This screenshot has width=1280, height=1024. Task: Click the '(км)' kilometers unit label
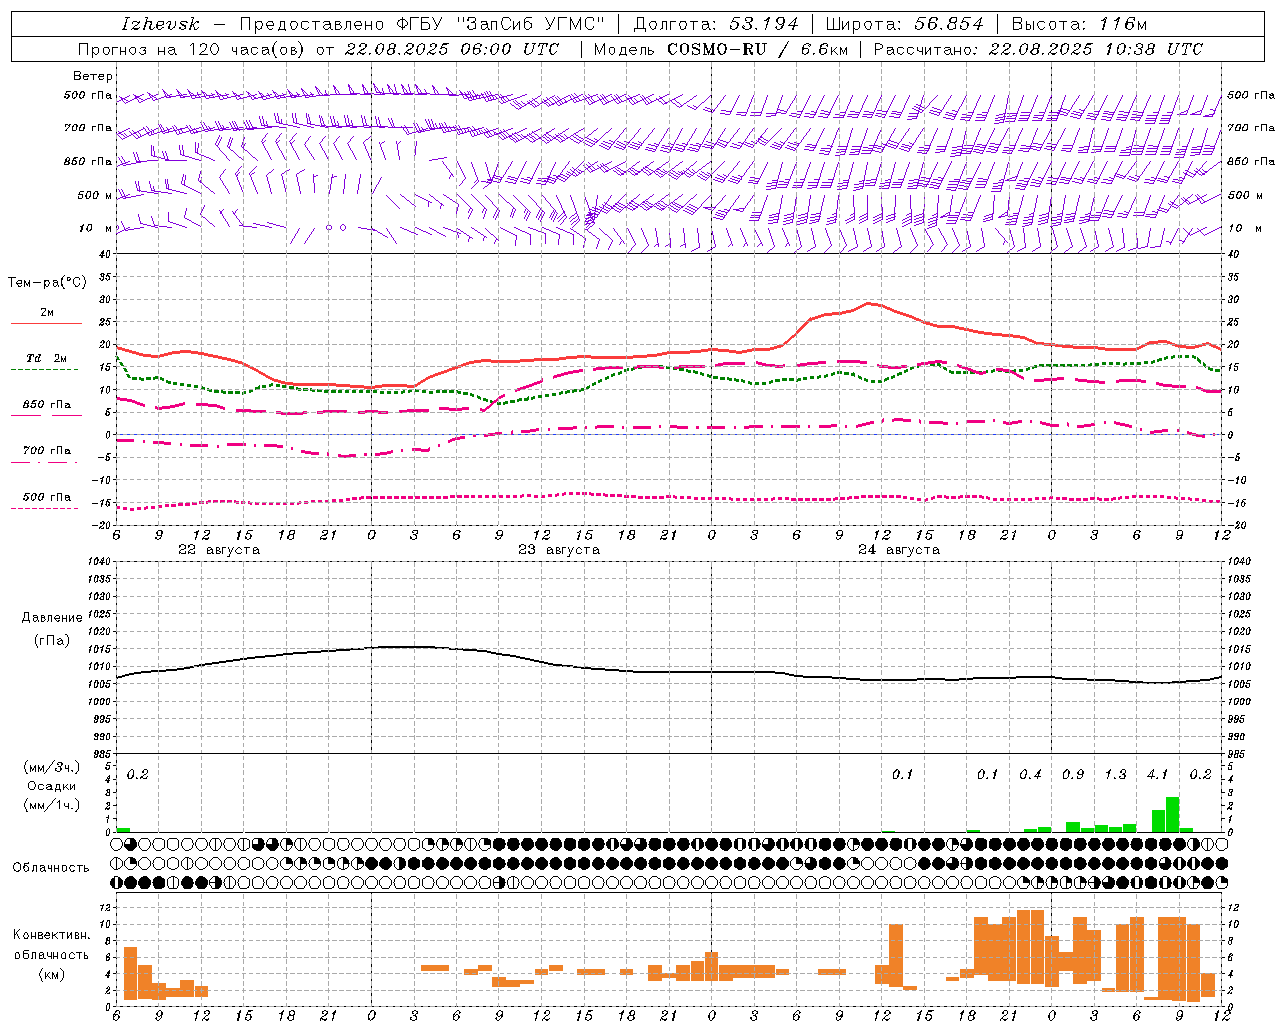51,974
